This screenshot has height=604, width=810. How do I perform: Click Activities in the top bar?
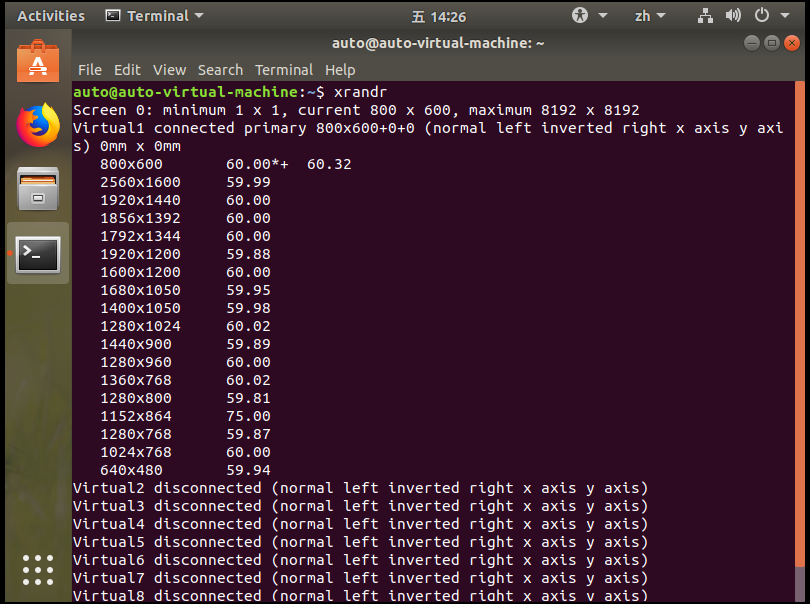point(50,15)
